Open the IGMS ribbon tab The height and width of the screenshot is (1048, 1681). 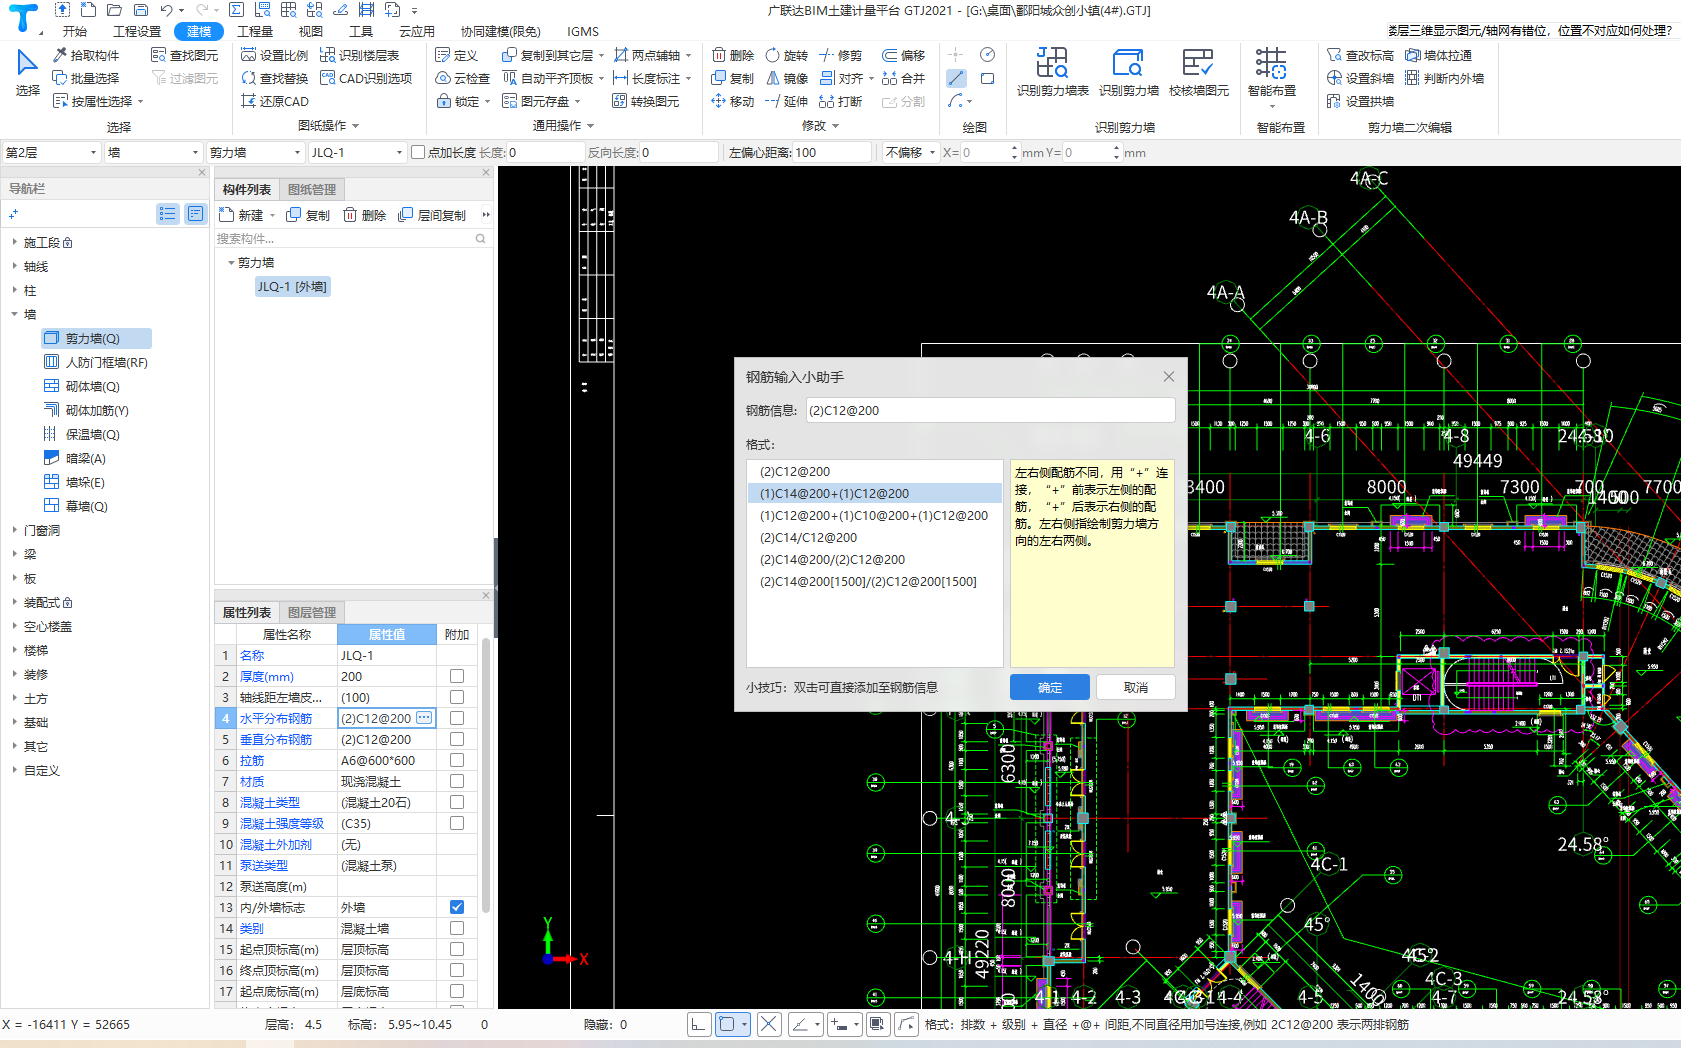coord(583,31)
